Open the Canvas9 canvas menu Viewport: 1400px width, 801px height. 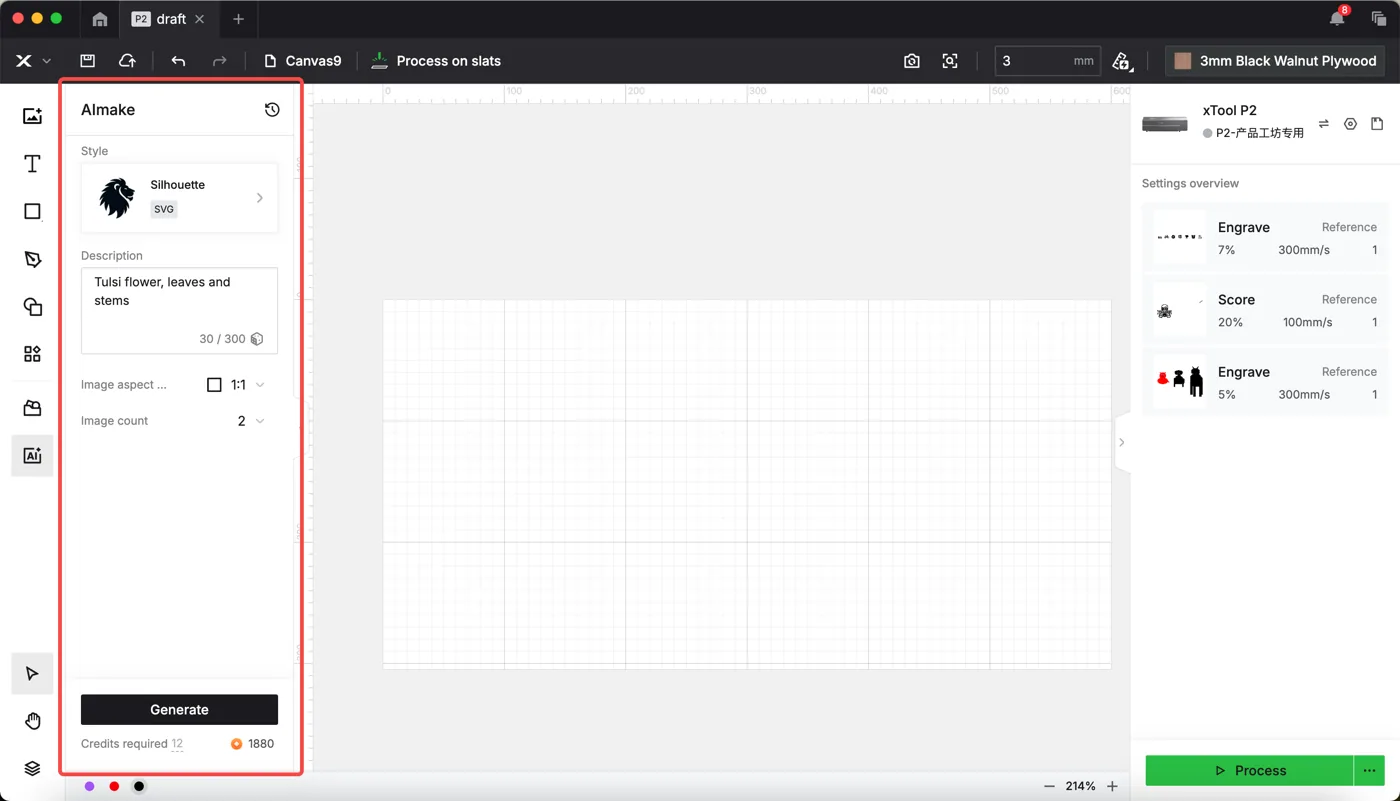303,61
